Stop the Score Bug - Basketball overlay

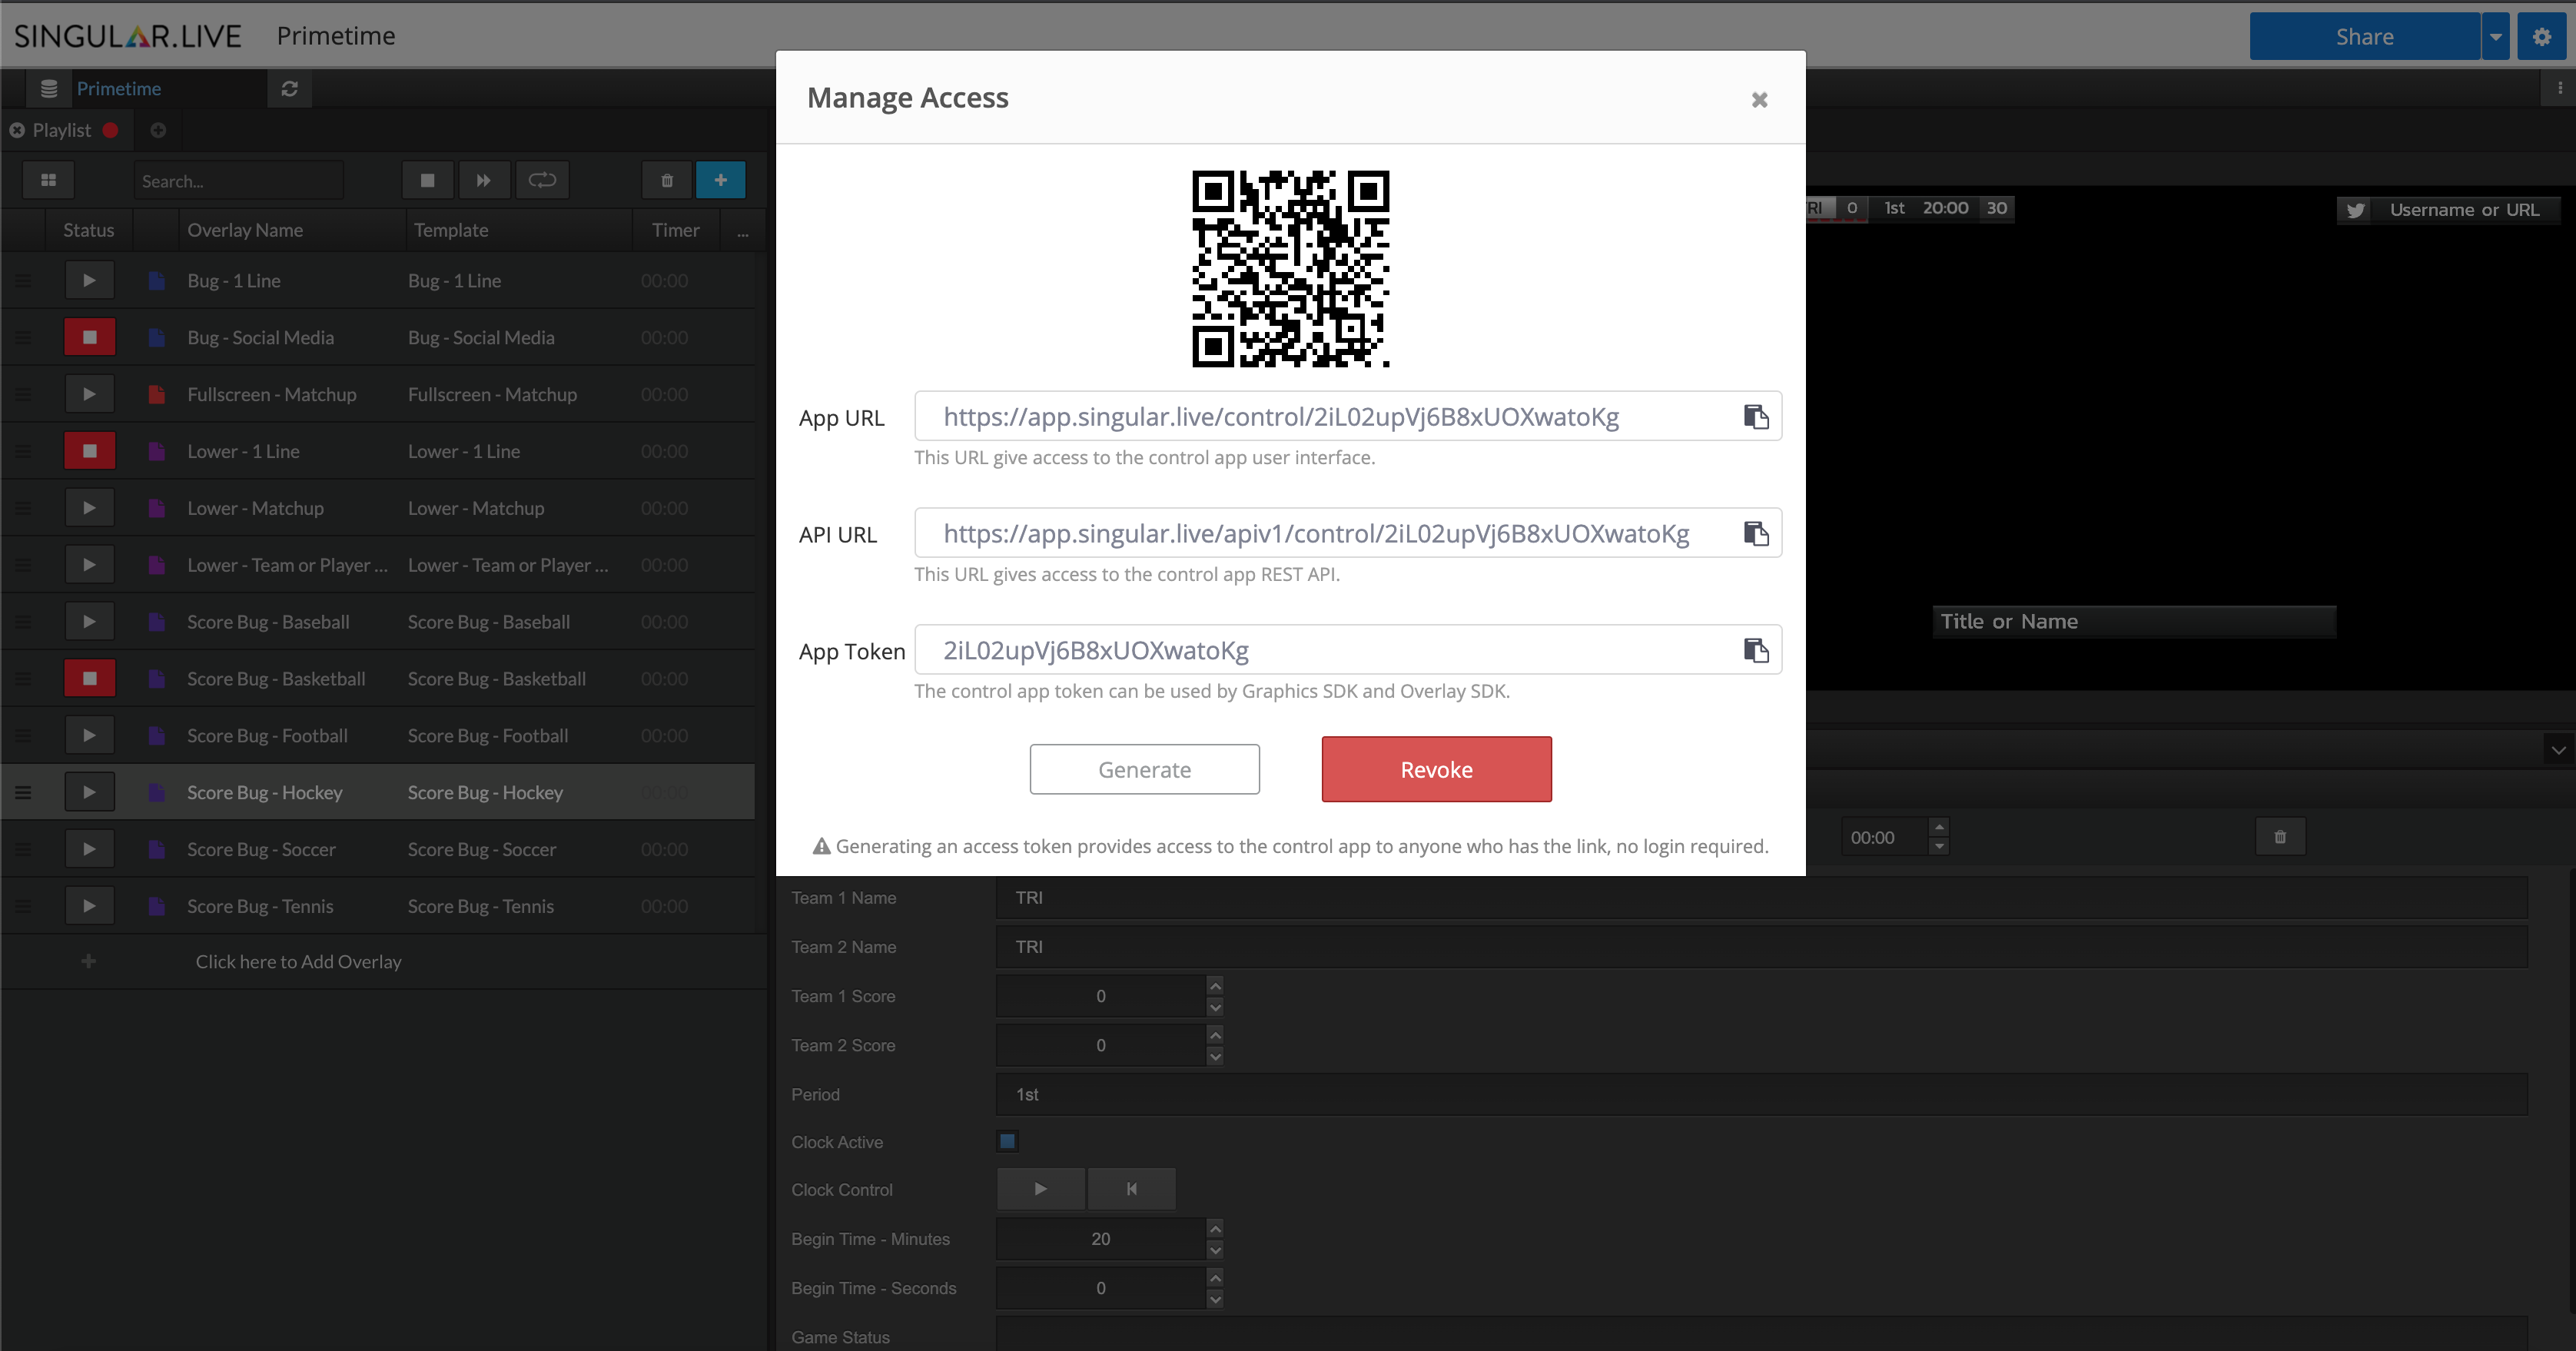pos(89,678)
